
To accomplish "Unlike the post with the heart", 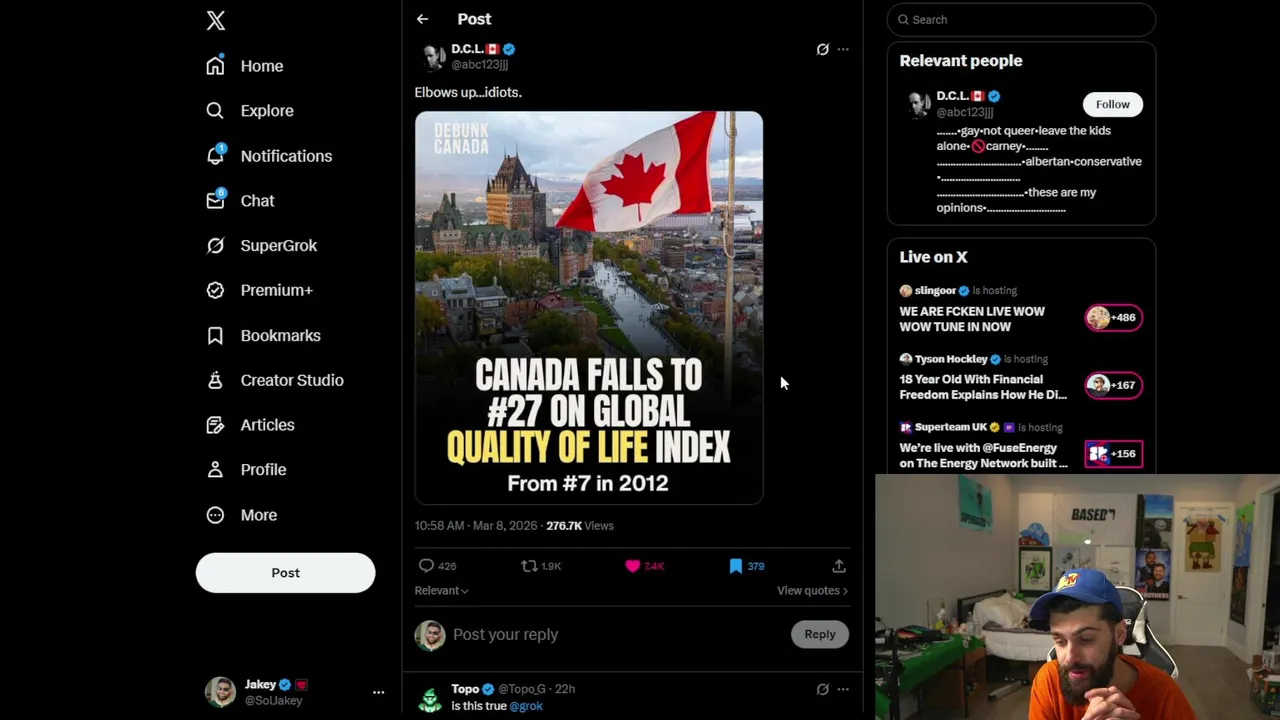I will [632, 566].
